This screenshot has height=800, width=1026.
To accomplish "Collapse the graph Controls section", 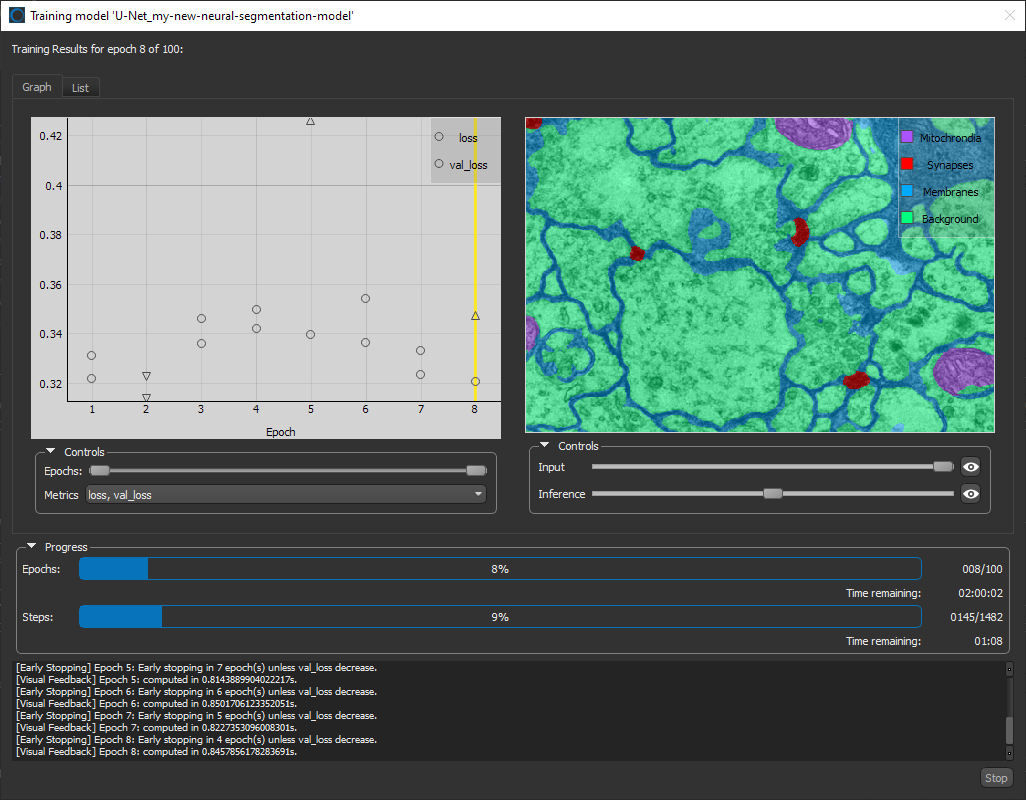I will (50, 452).
